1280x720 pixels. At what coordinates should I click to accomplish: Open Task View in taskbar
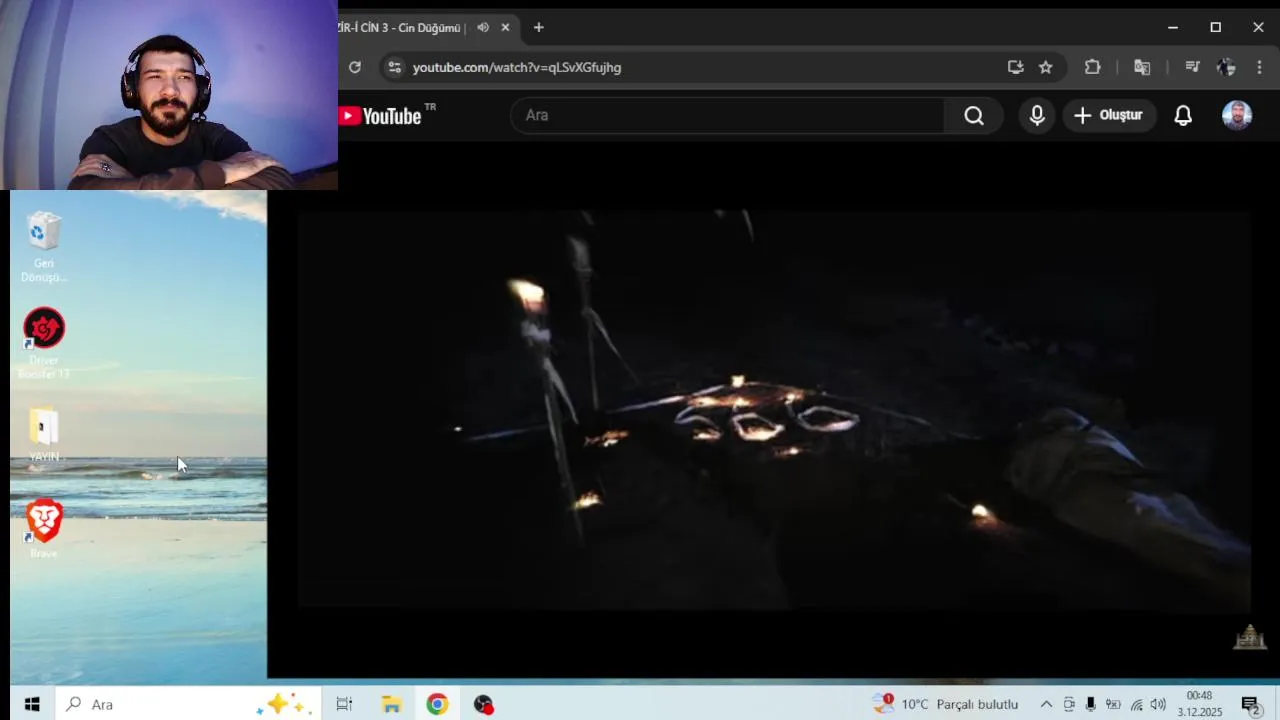[x=344, y=704]
